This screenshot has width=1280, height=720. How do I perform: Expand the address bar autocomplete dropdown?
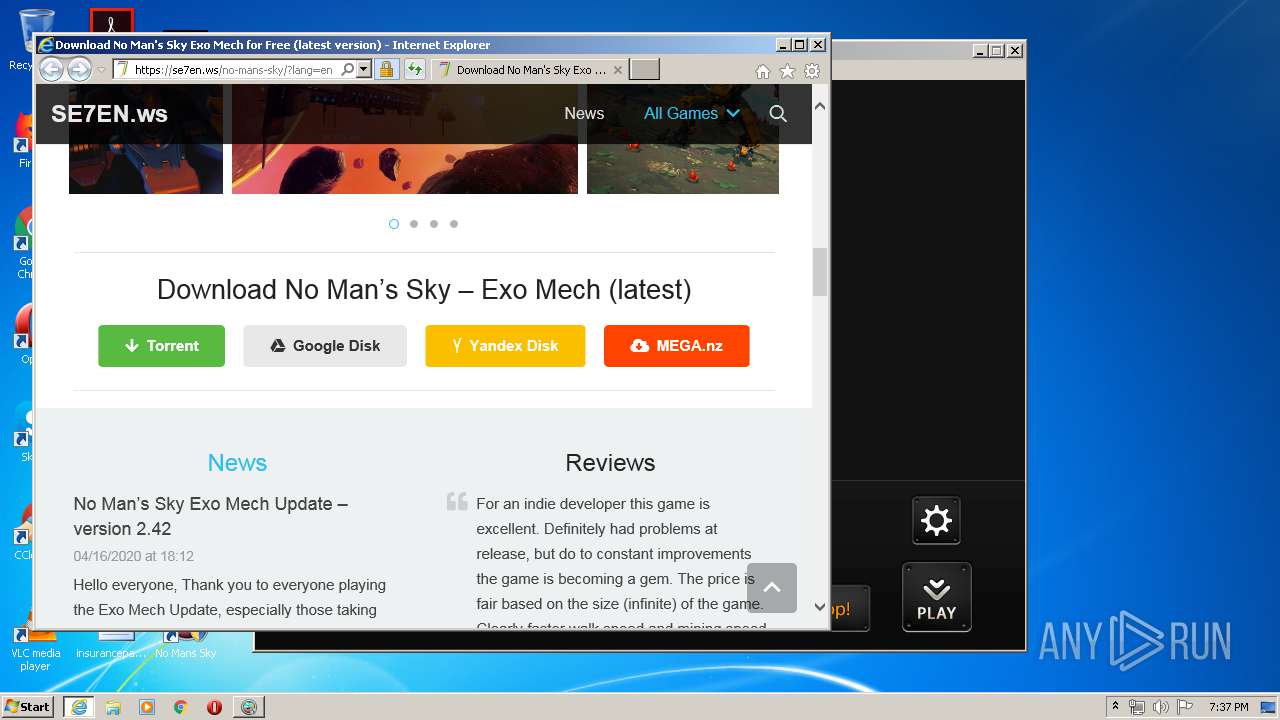tap(363, 70)
